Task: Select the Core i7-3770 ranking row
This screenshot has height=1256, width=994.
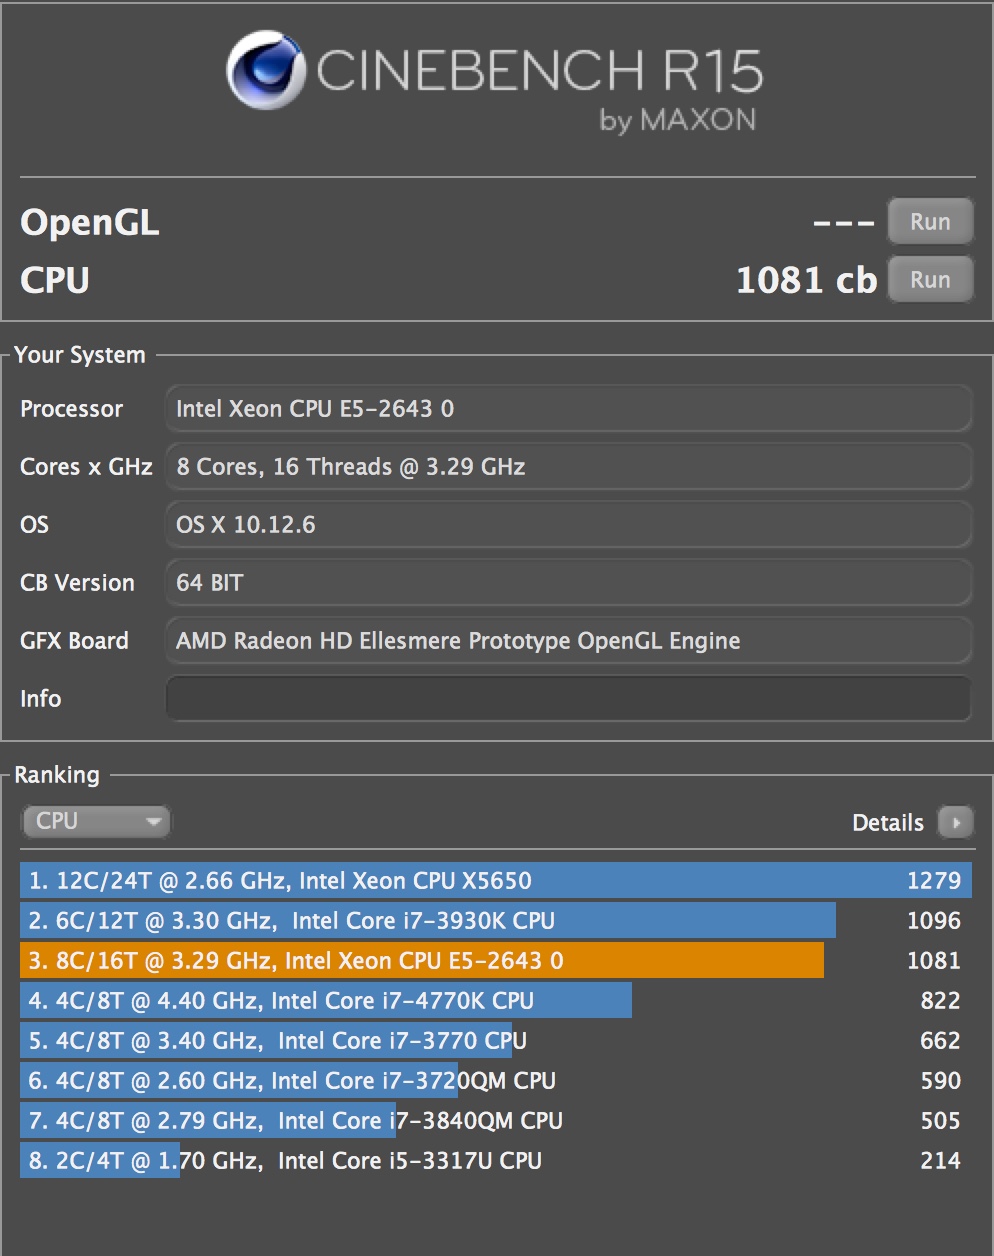Action: [495, 1041]
